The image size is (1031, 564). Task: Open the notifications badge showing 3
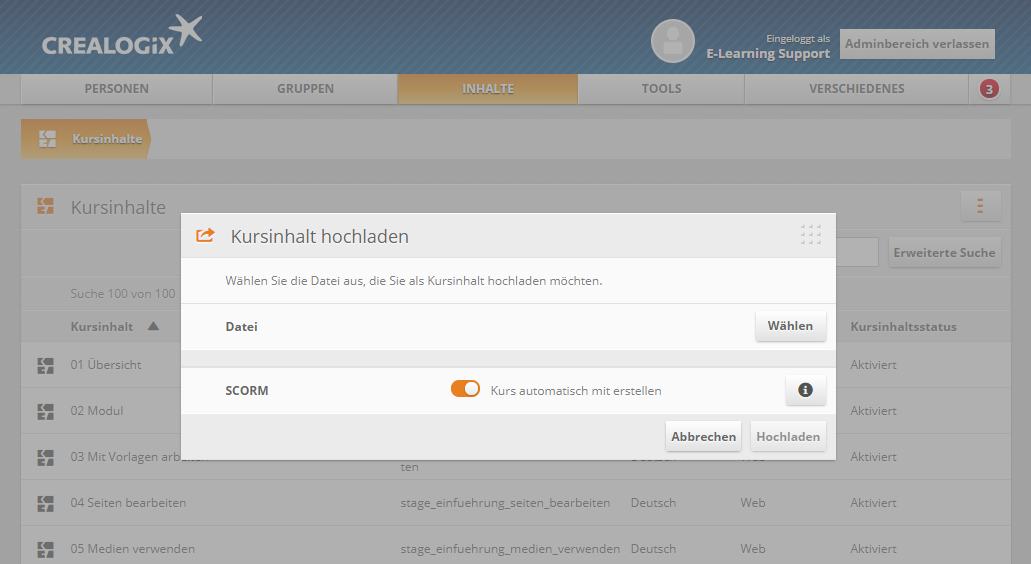989,89
